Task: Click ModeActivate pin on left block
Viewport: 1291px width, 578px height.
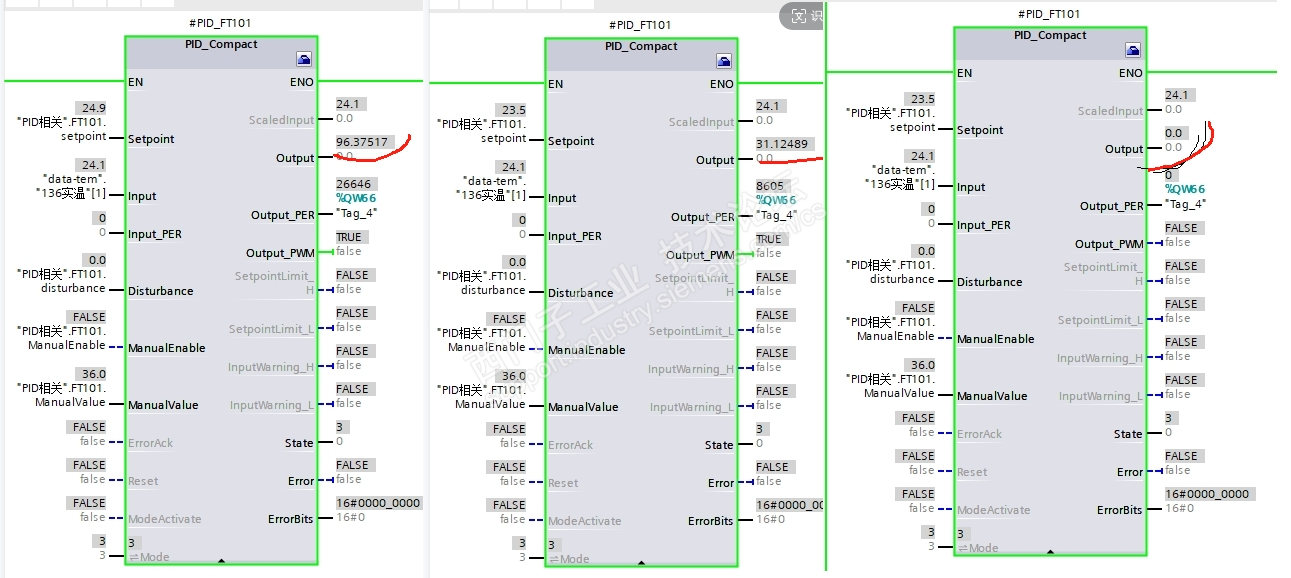Action: pos(164,519)
